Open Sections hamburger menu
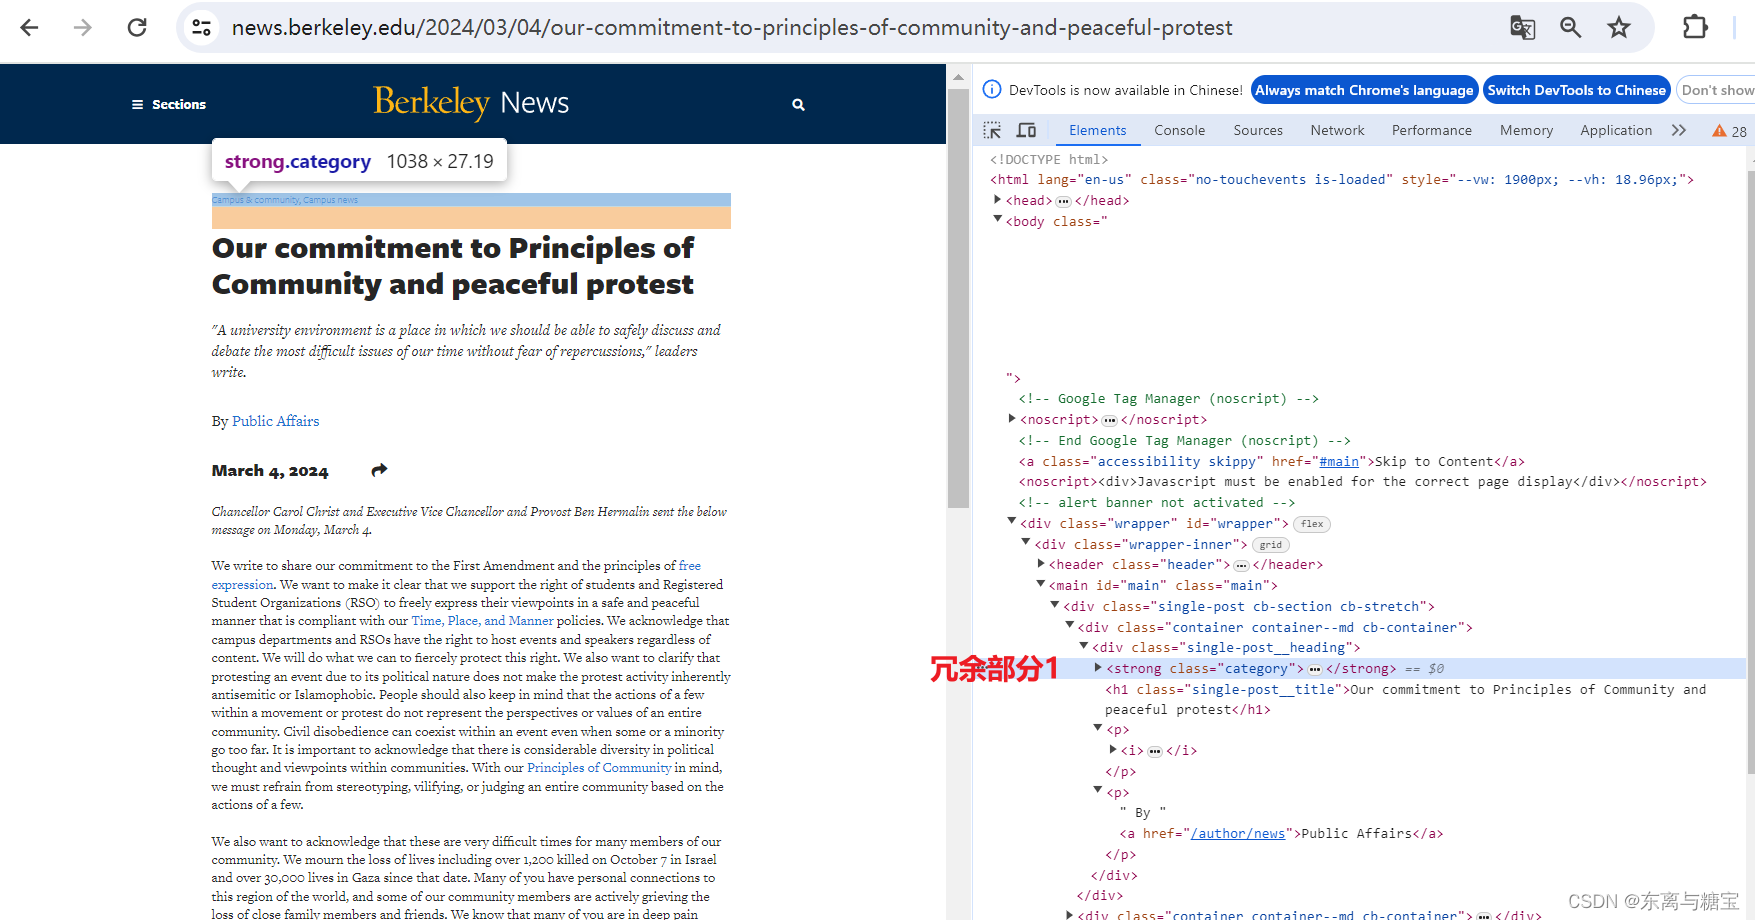The image size is (1755, 920). pyautogui.click(x=168, y=104)
